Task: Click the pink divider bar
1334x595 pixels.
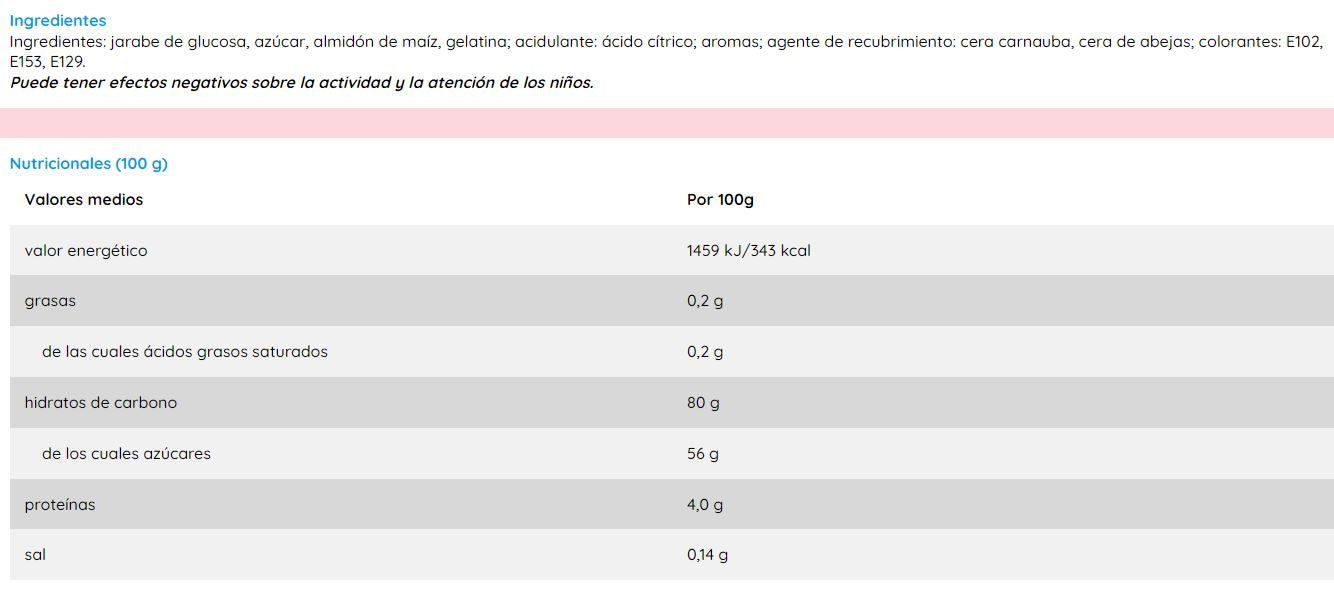Action: [x=667, y=123]
